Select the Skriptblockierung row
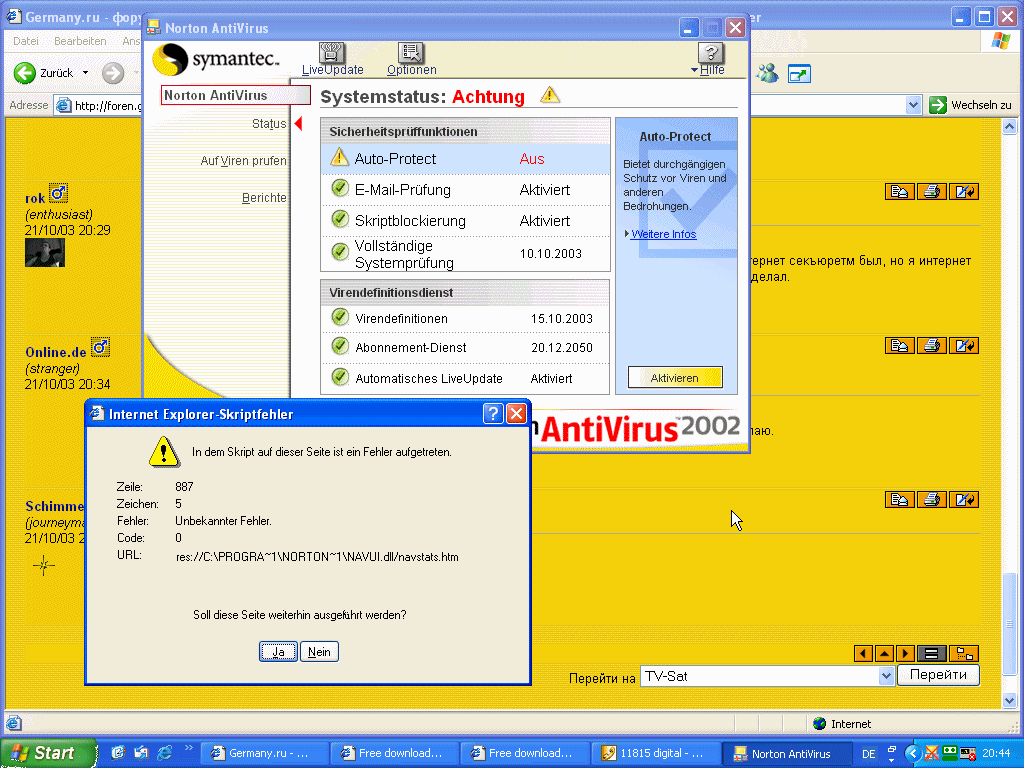Image resolution: width=1024 pixels, height=768 pixels. [465, 221]
